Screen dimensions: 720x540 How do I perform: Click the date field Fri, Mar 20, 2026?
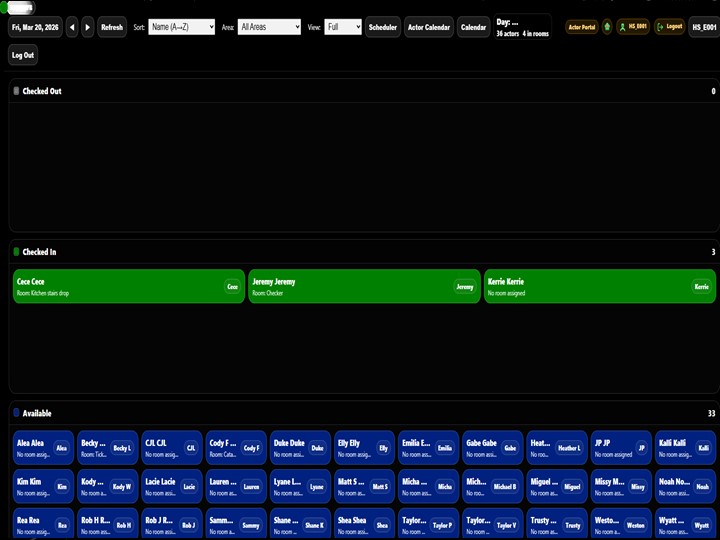35,27
